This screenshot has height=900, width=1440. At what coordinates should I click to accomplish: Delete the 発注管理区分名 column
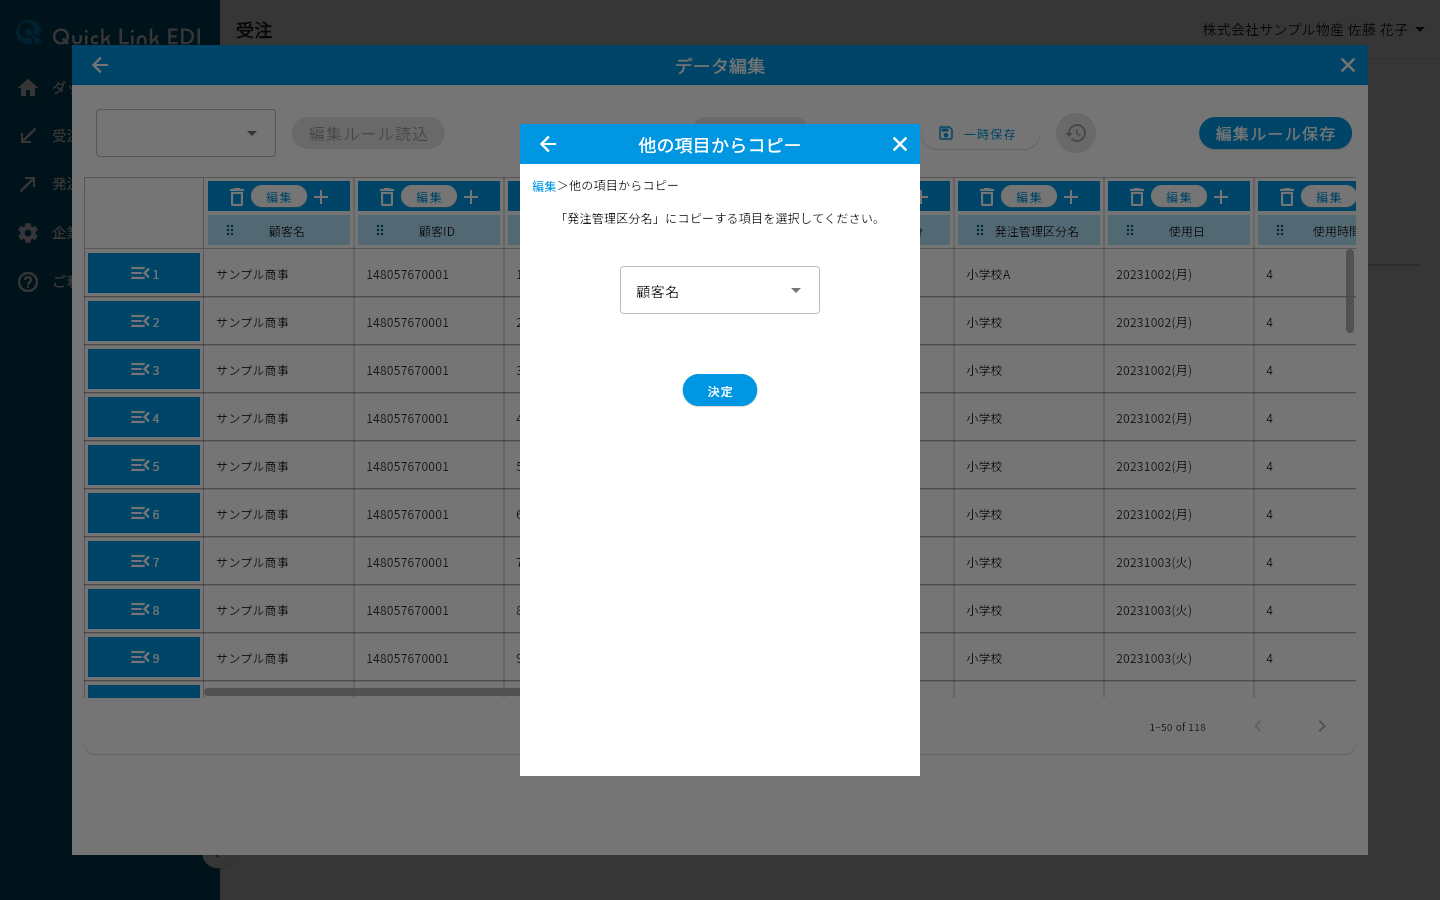987,197
